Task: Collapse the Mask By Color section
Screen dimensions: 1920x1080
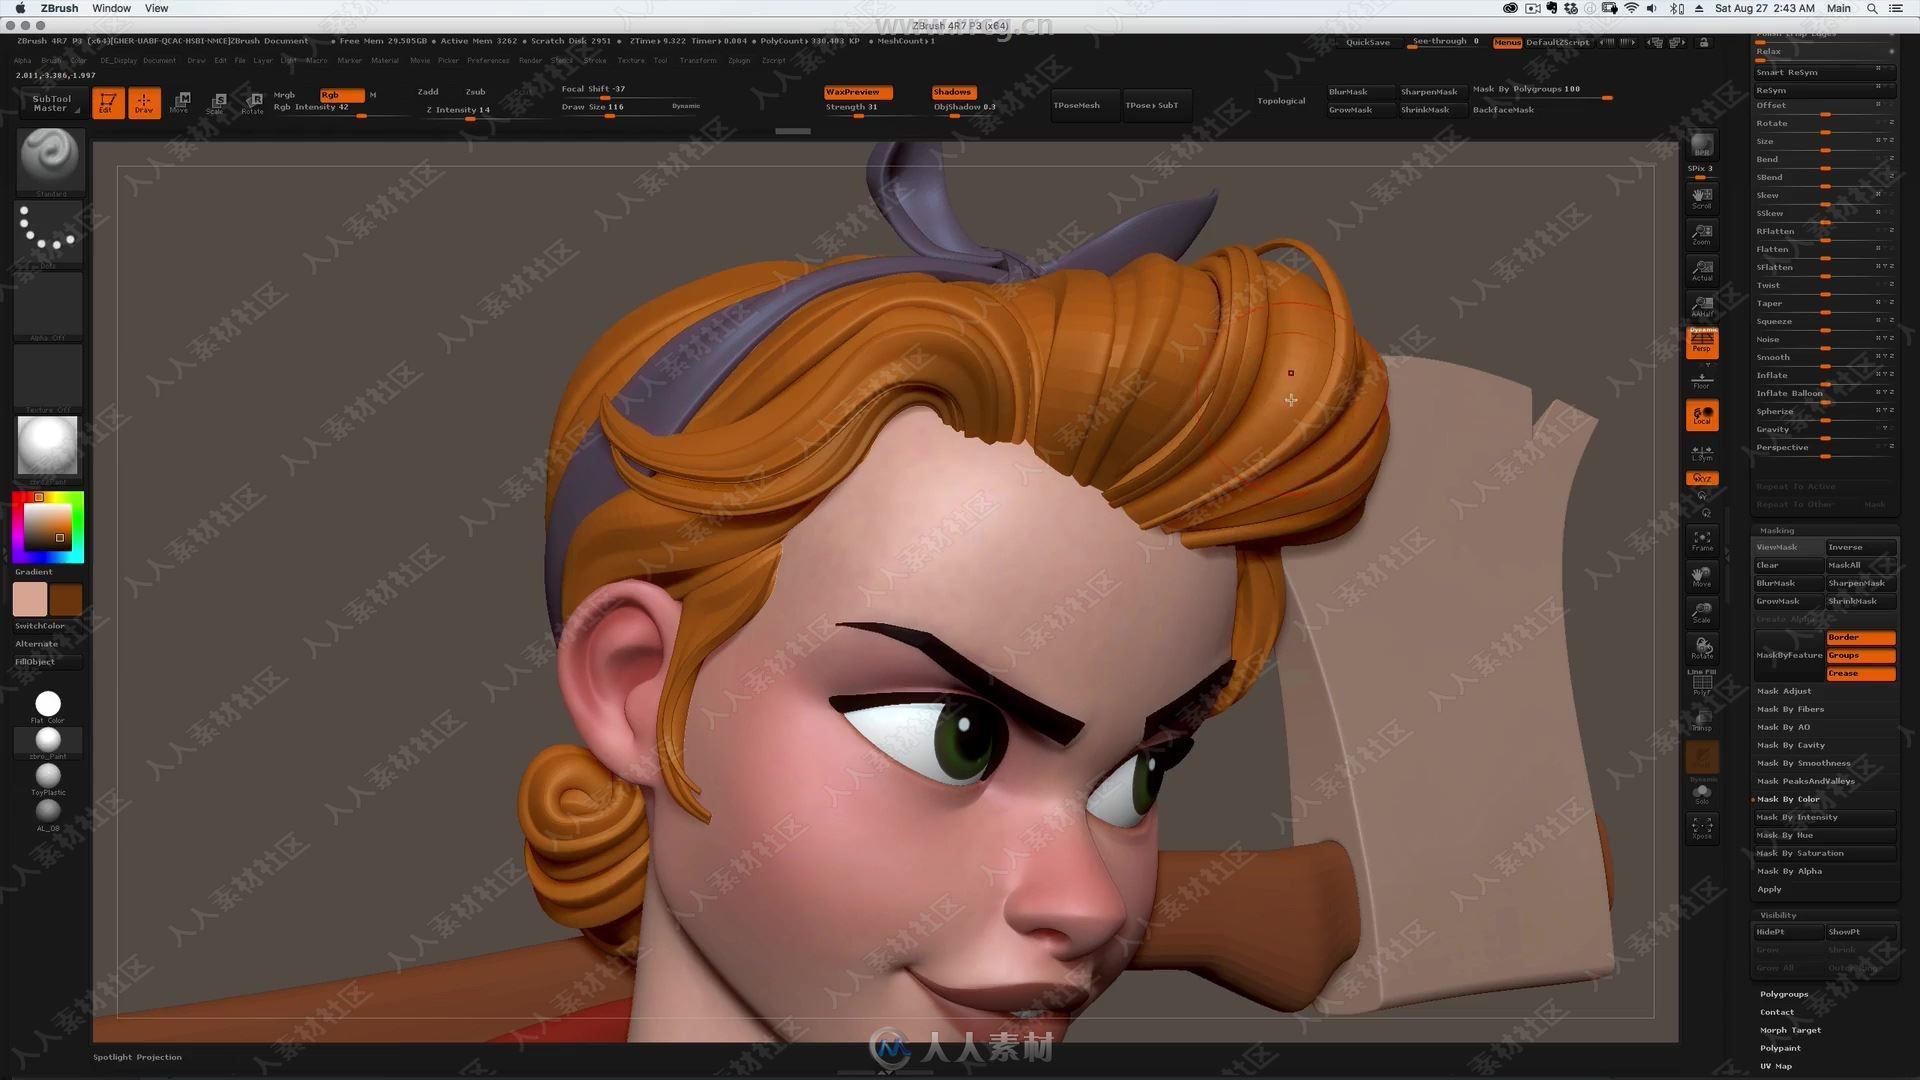Action: point(1788,799)
